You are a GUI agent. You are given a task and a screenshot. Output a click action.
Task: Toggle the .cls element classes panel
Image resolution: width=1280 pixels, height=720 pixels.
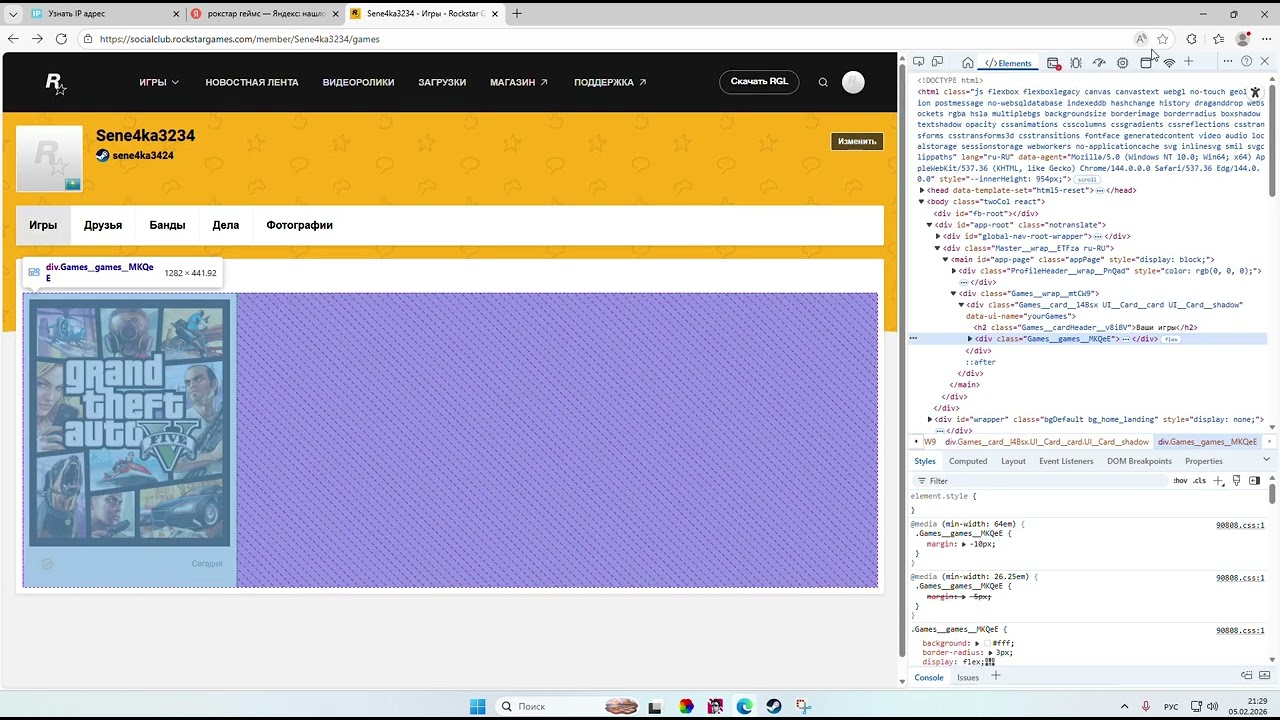(x=1200, y=481)
